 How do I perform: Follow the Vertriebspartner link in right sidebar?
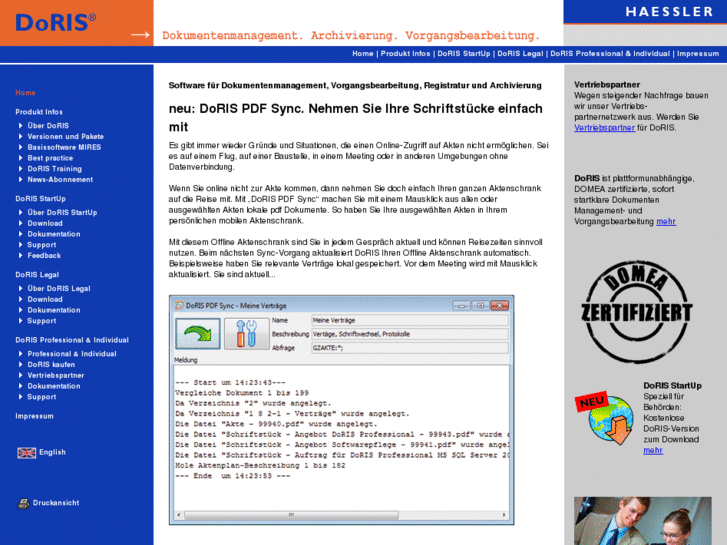click(x=604, y=128)
